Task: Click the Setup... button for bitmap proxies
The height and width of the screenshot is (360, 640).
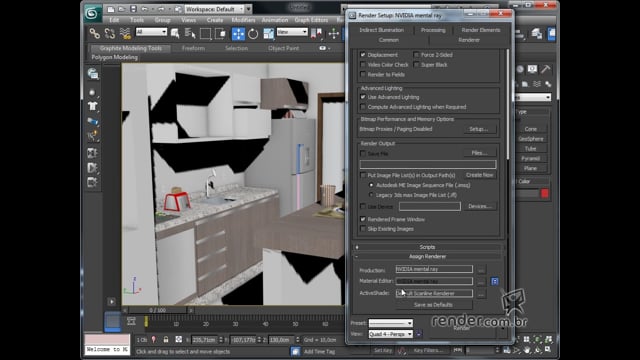Action: coord(478,129)
